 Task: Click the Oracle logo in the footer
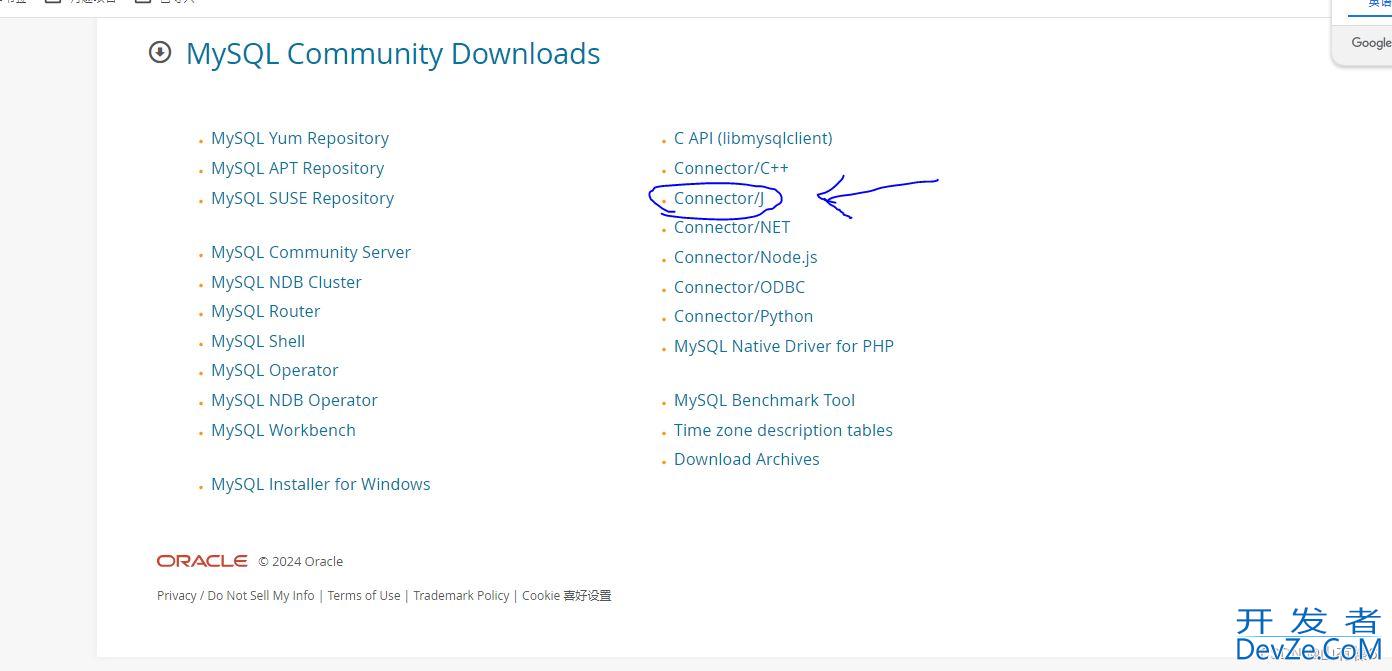coord(202,561)
